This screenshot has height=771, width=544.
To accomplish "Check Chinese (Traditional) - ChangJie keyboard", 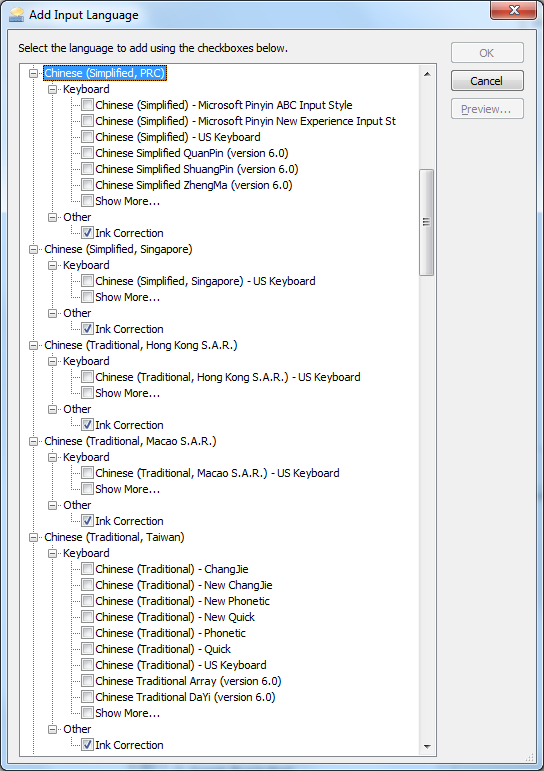I will [88, 569].
